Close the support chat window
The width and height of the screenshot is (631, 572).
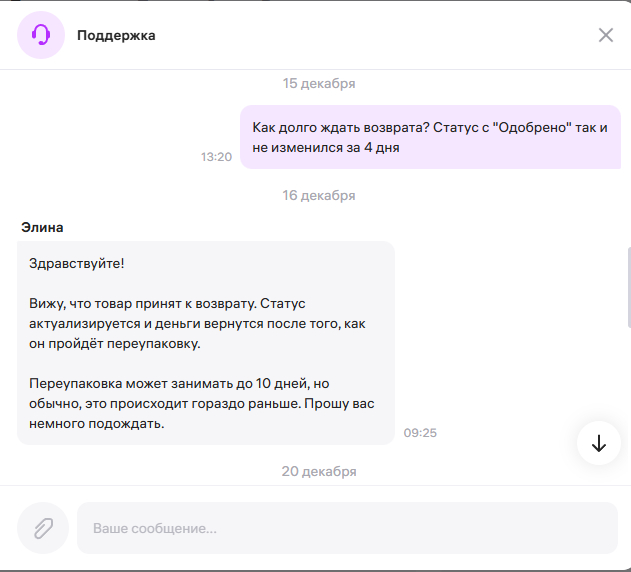(x=606, y=35)
